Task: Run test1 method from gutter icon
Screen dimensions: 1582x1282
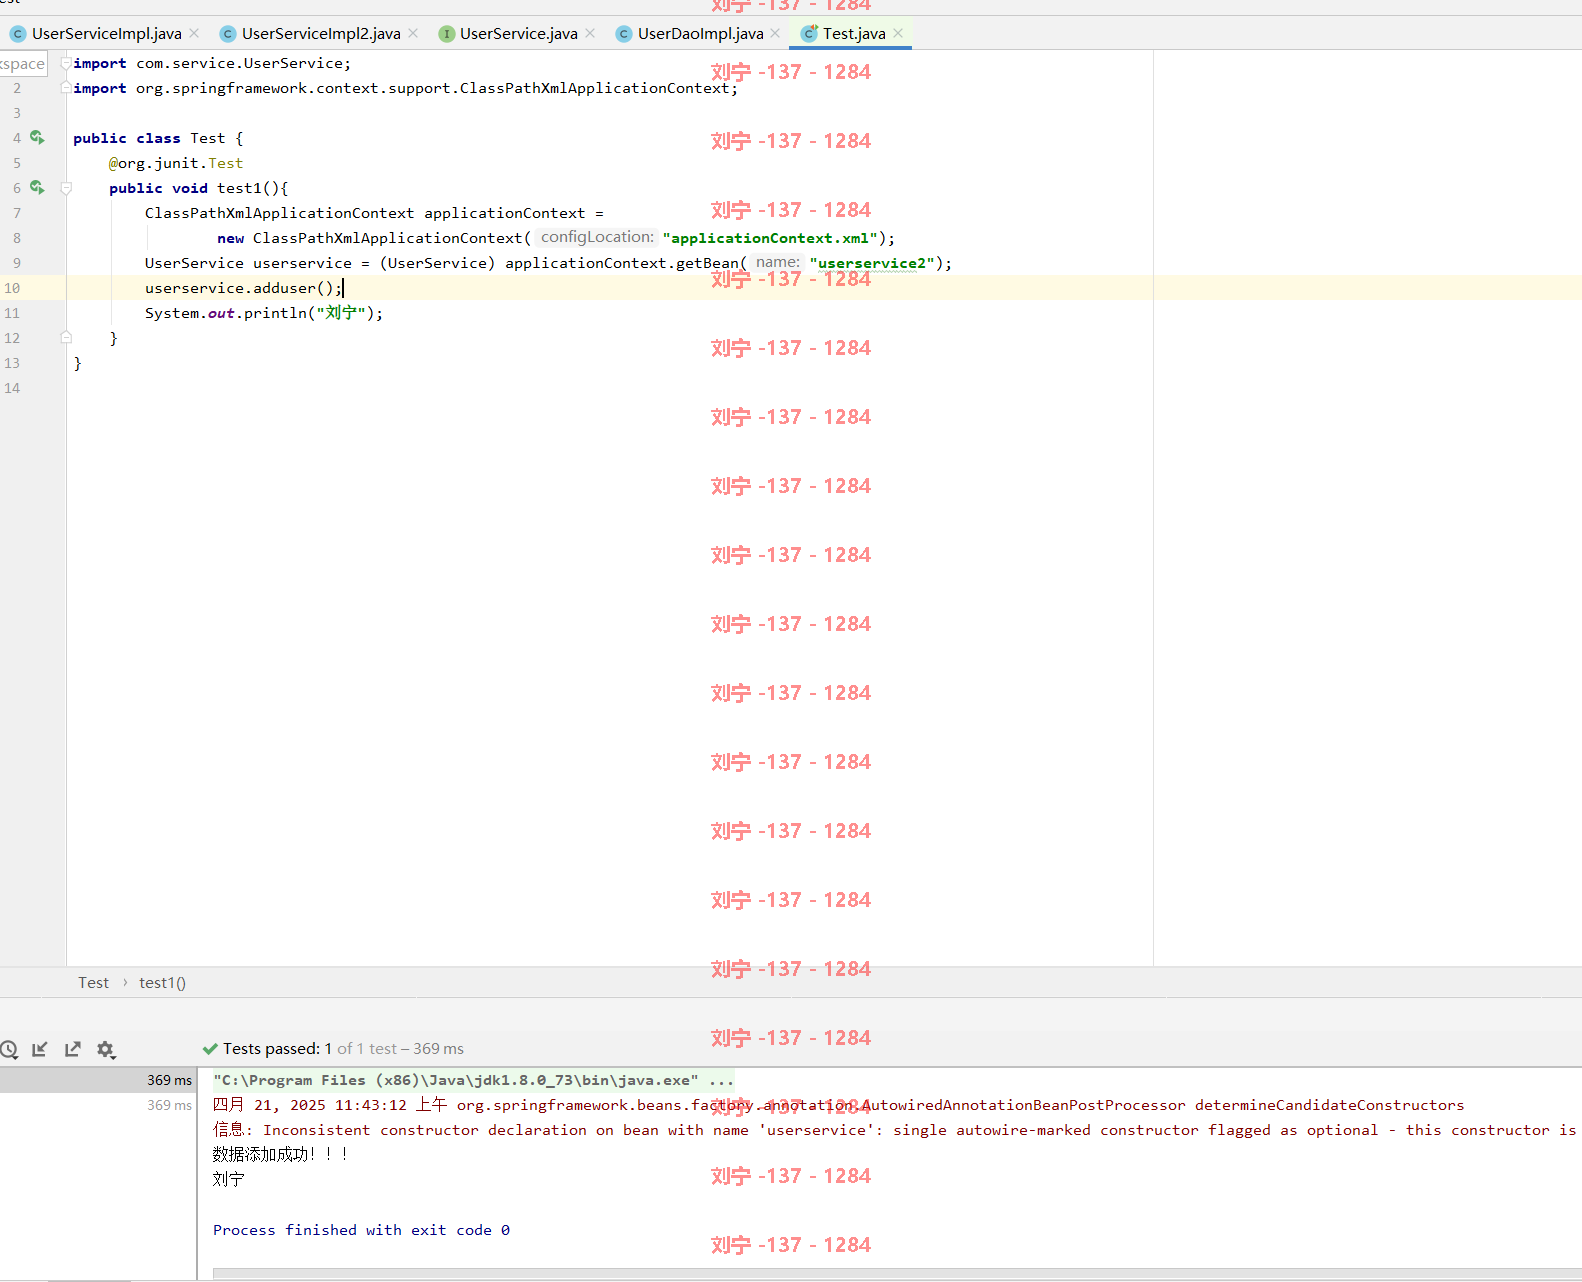Action: [x=37, y=188]
